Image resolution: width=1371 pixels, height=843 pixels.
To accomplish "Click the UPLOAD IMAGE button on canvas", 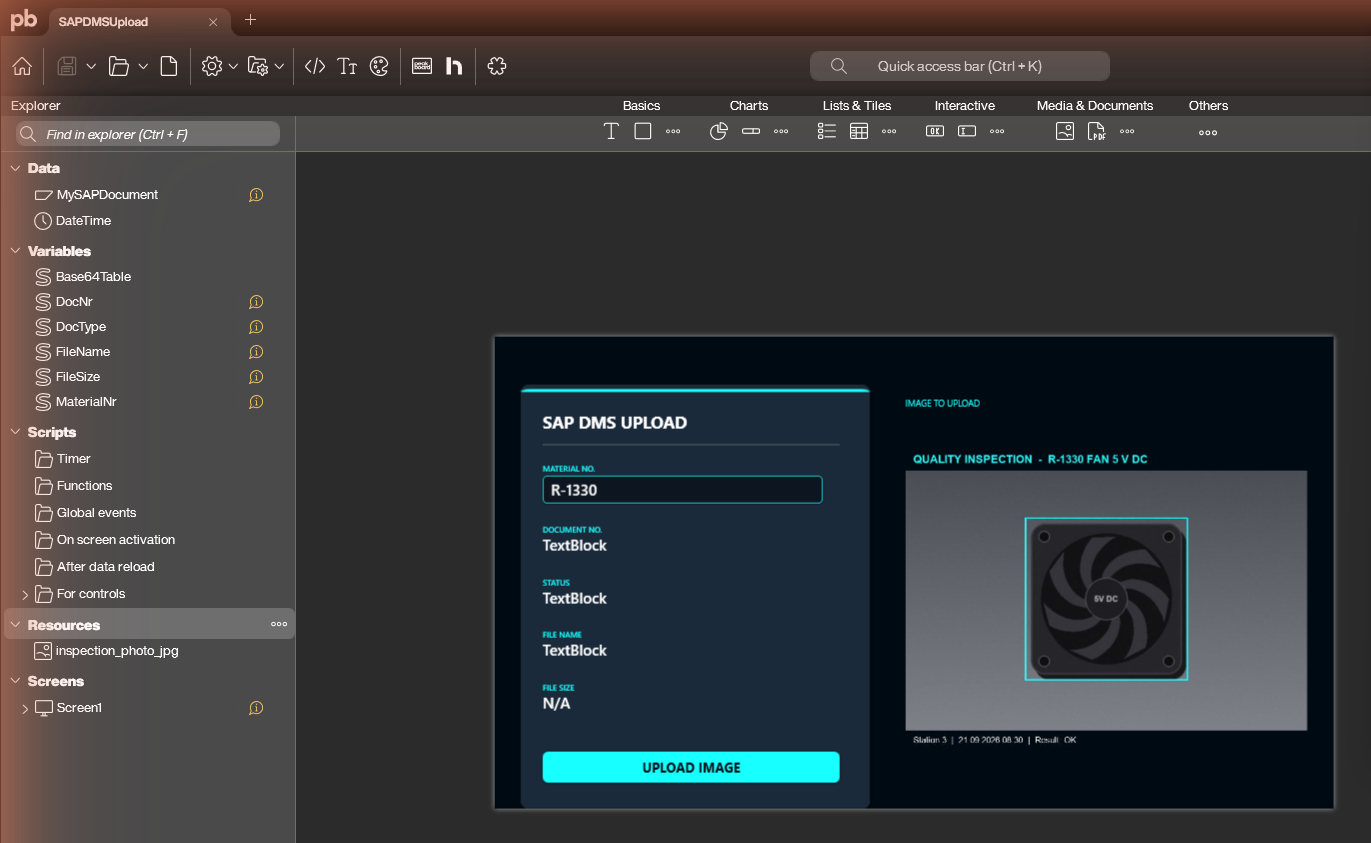I will pyautogui.click(x=691, y=767).
